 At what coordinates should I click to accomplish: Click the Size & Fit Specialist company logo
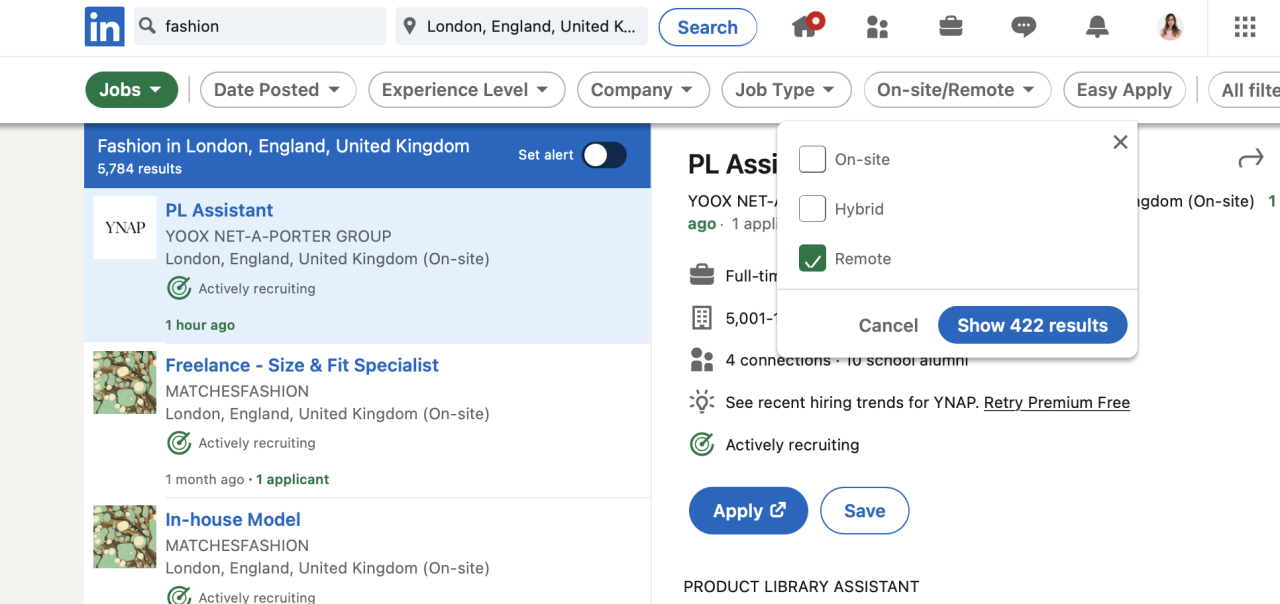coord(125,382)
